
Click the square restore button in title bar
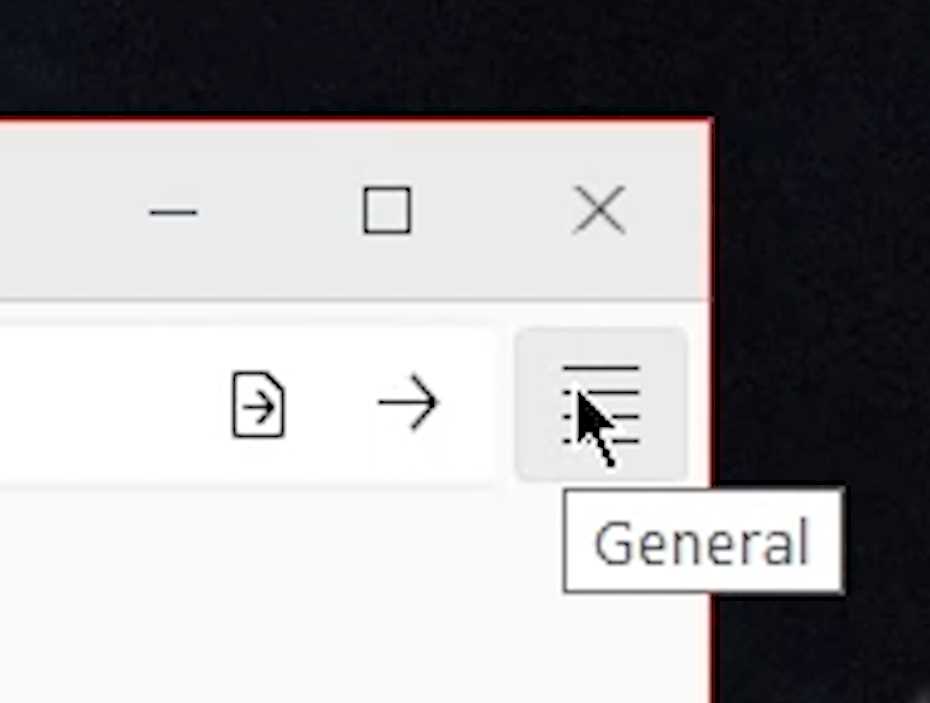387,210
